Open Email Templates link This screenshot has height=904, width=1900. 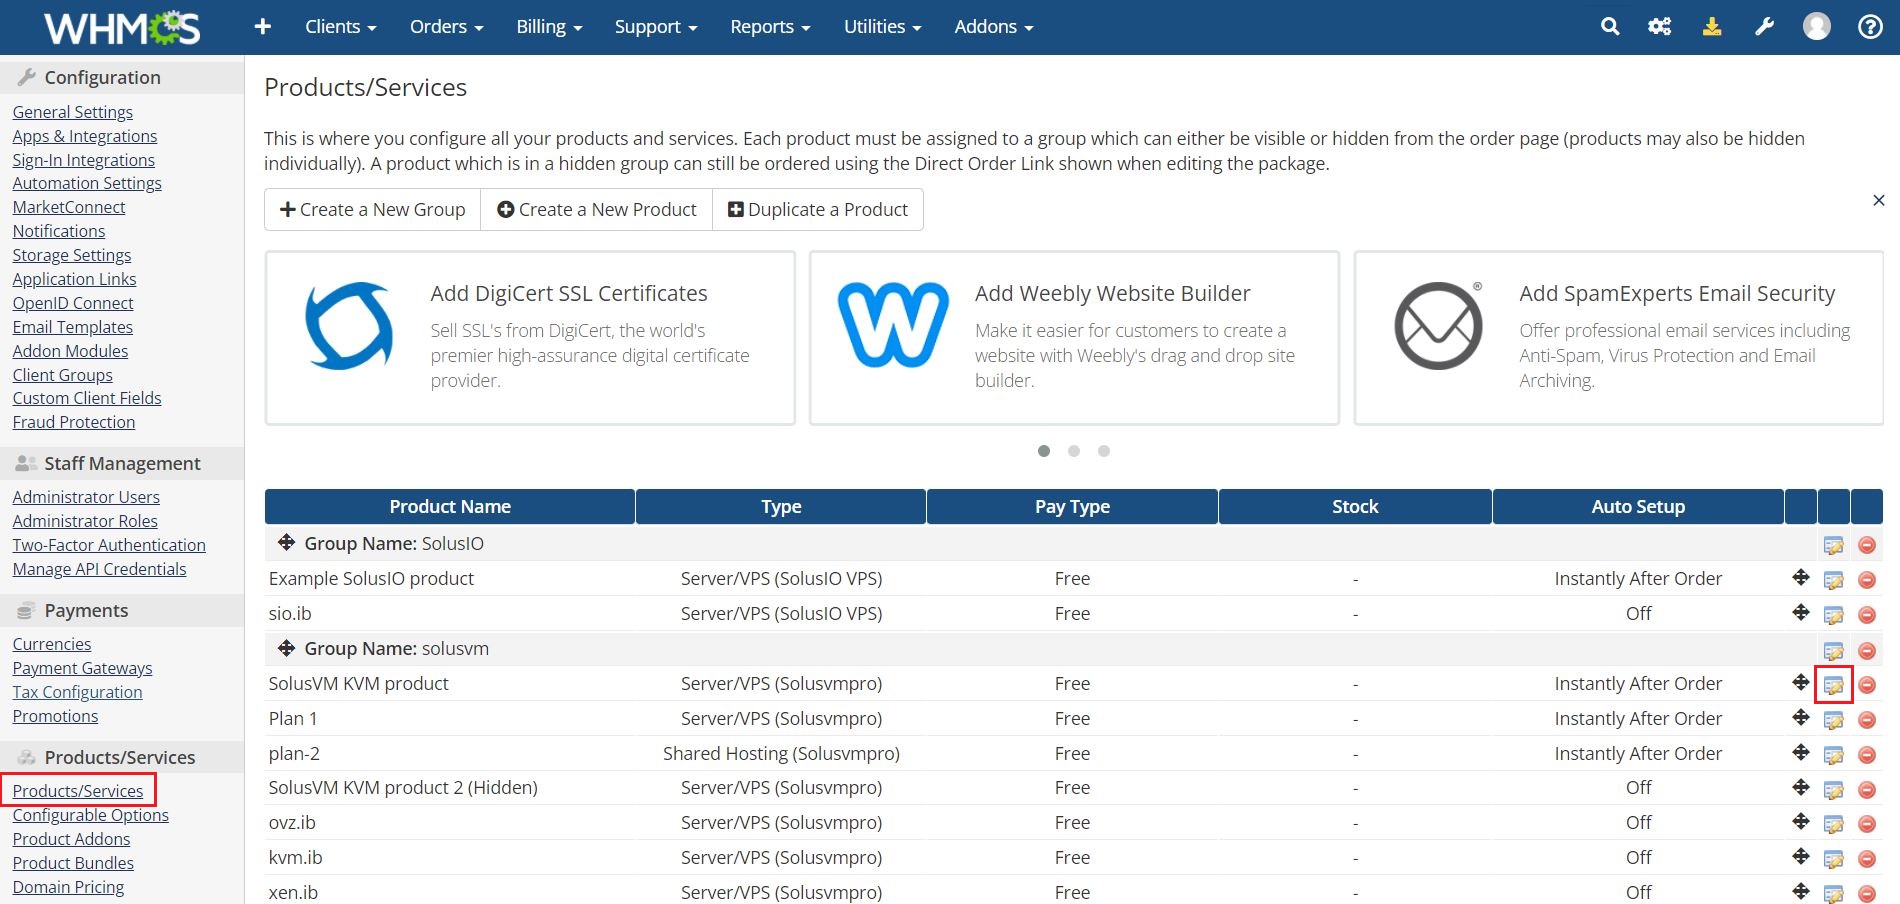[x=73, y=327]
